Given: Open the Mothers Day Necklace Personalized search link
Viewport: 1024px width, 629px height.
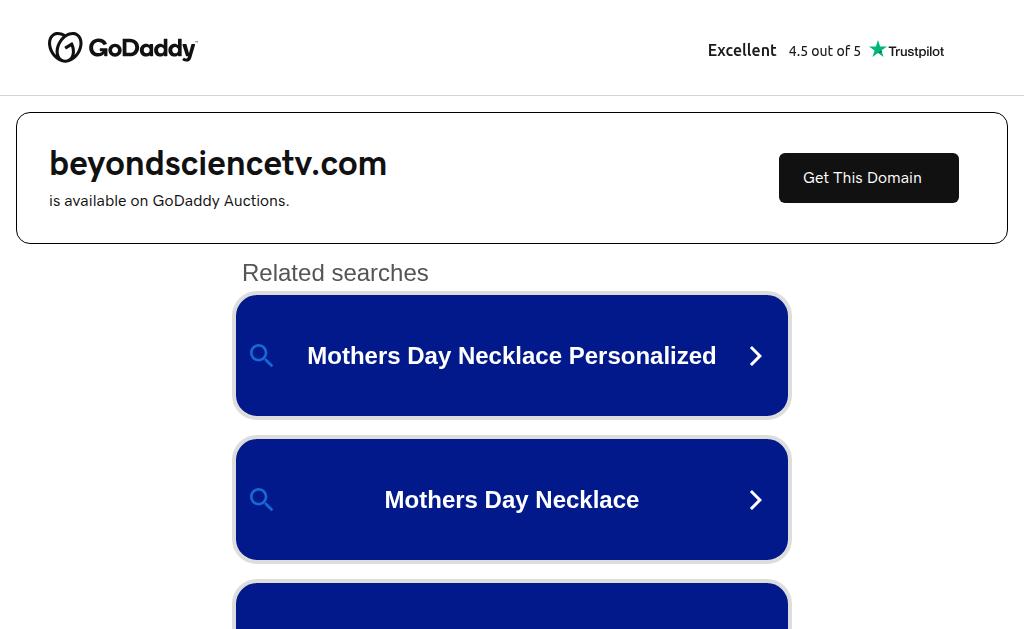Looking at the screenshot, I should tap(511, 356).
